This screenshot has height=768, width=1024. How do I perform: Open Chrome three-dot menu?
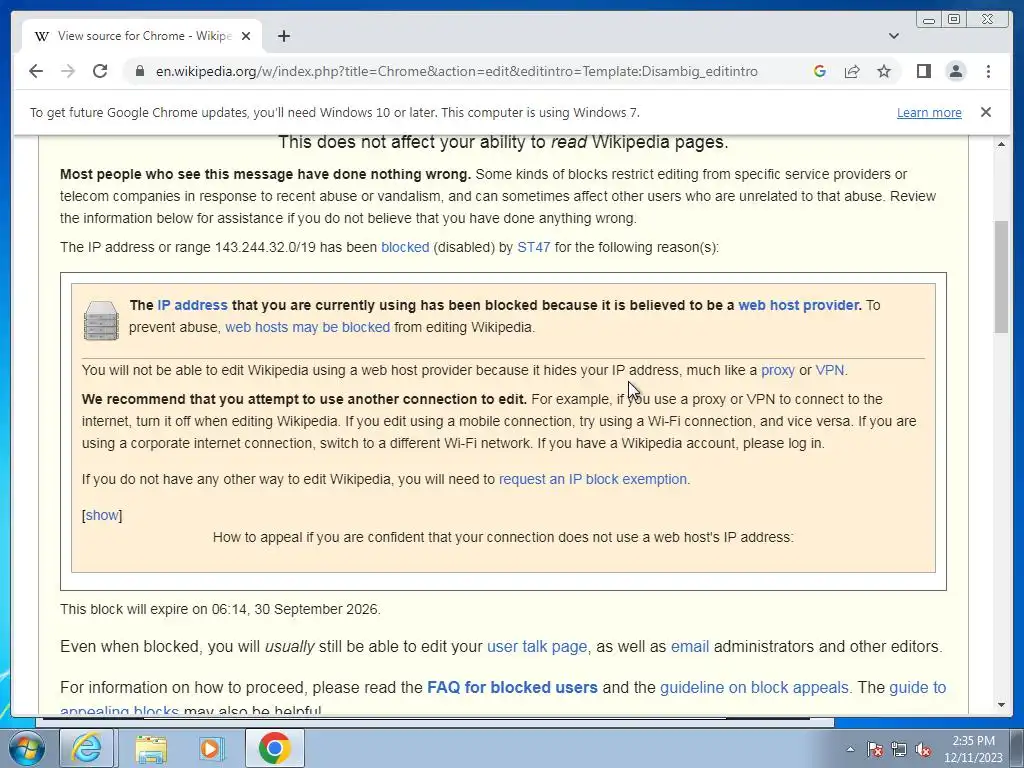pyautogui.click(x=988, y=71)
